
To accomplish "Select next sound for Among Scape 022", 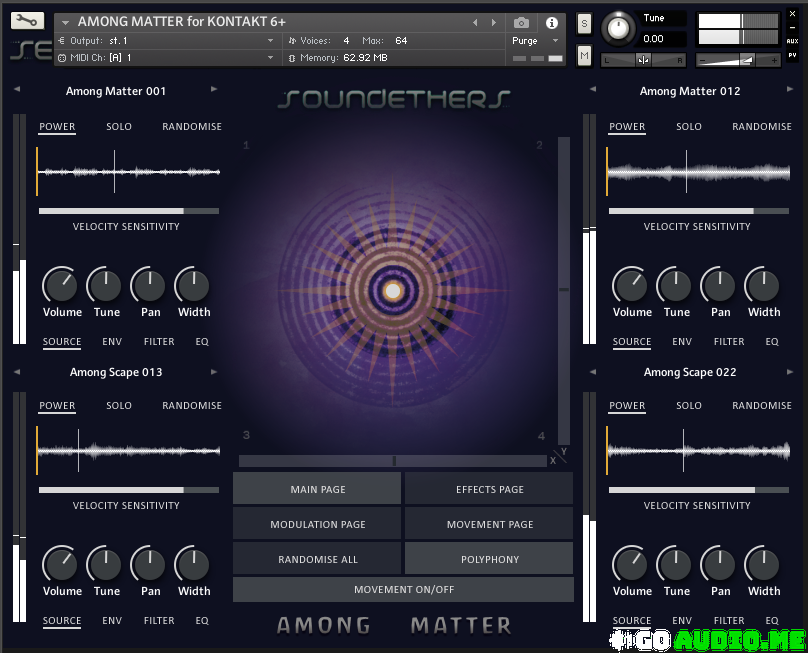I will pos(790,372).
